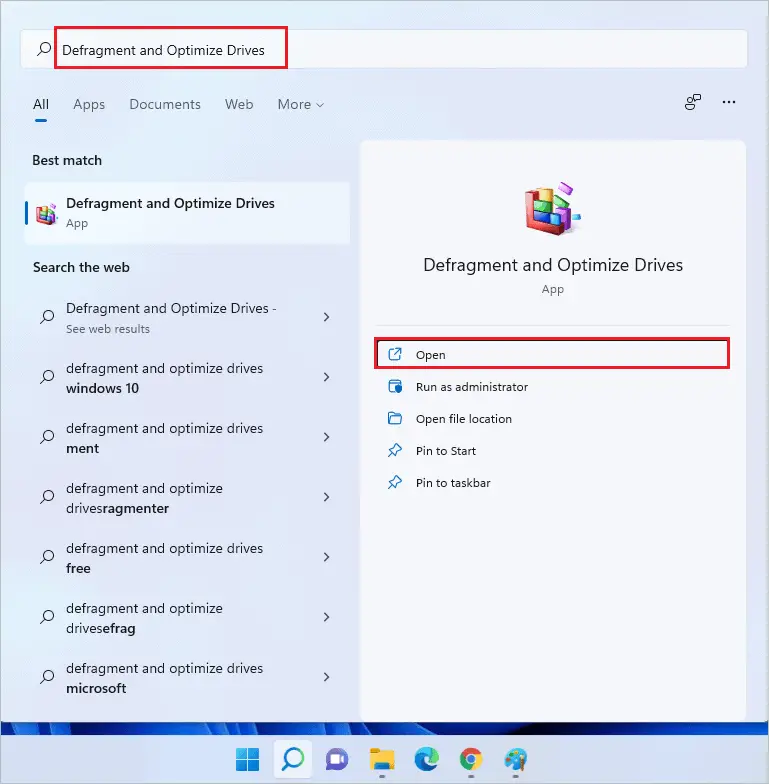
Task: Click search icon beside drivesefrag suggestion
Action: [x=47, y=616]
